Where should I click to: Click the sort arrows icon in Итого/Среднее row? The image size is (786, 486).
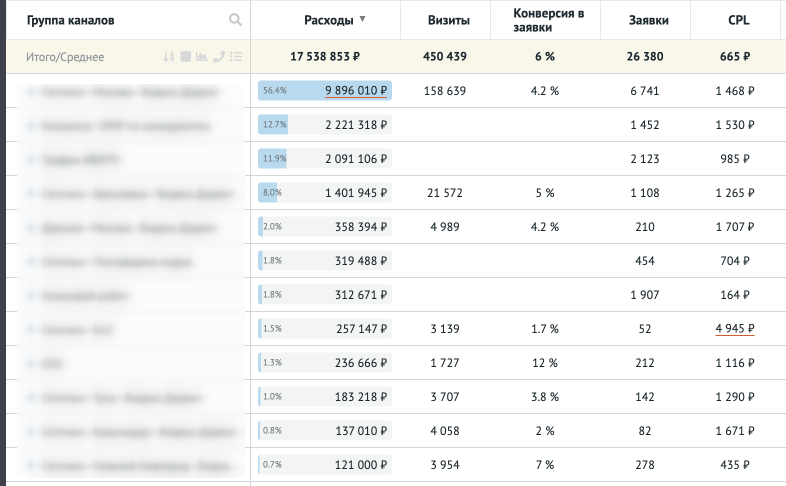coord(168,56)
